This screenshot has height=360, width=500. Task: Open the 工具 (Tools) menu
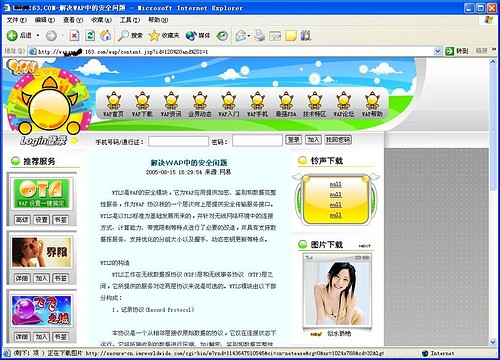[130, 20]
